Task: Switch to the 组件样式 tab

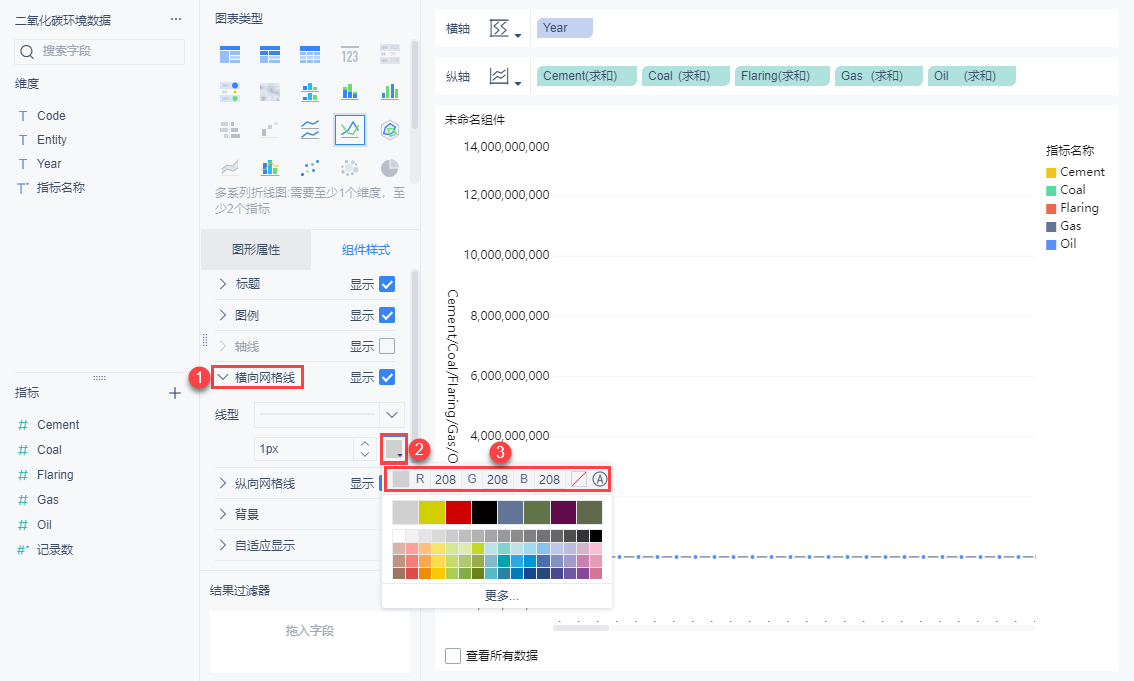Action: coord(366,249)
